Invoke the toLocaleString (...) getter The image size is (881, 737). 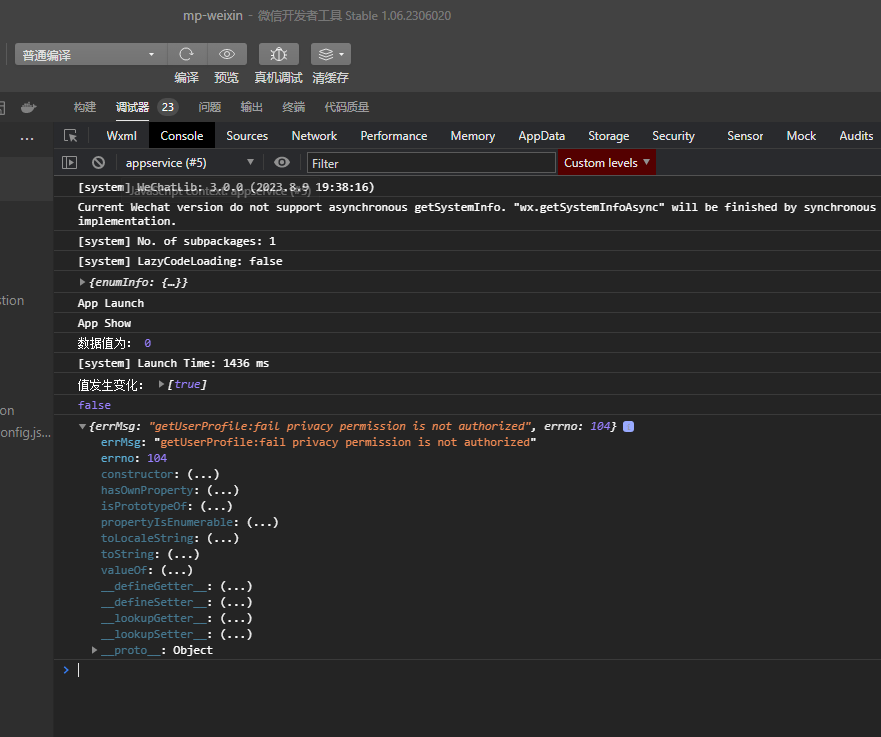(223, 538)
